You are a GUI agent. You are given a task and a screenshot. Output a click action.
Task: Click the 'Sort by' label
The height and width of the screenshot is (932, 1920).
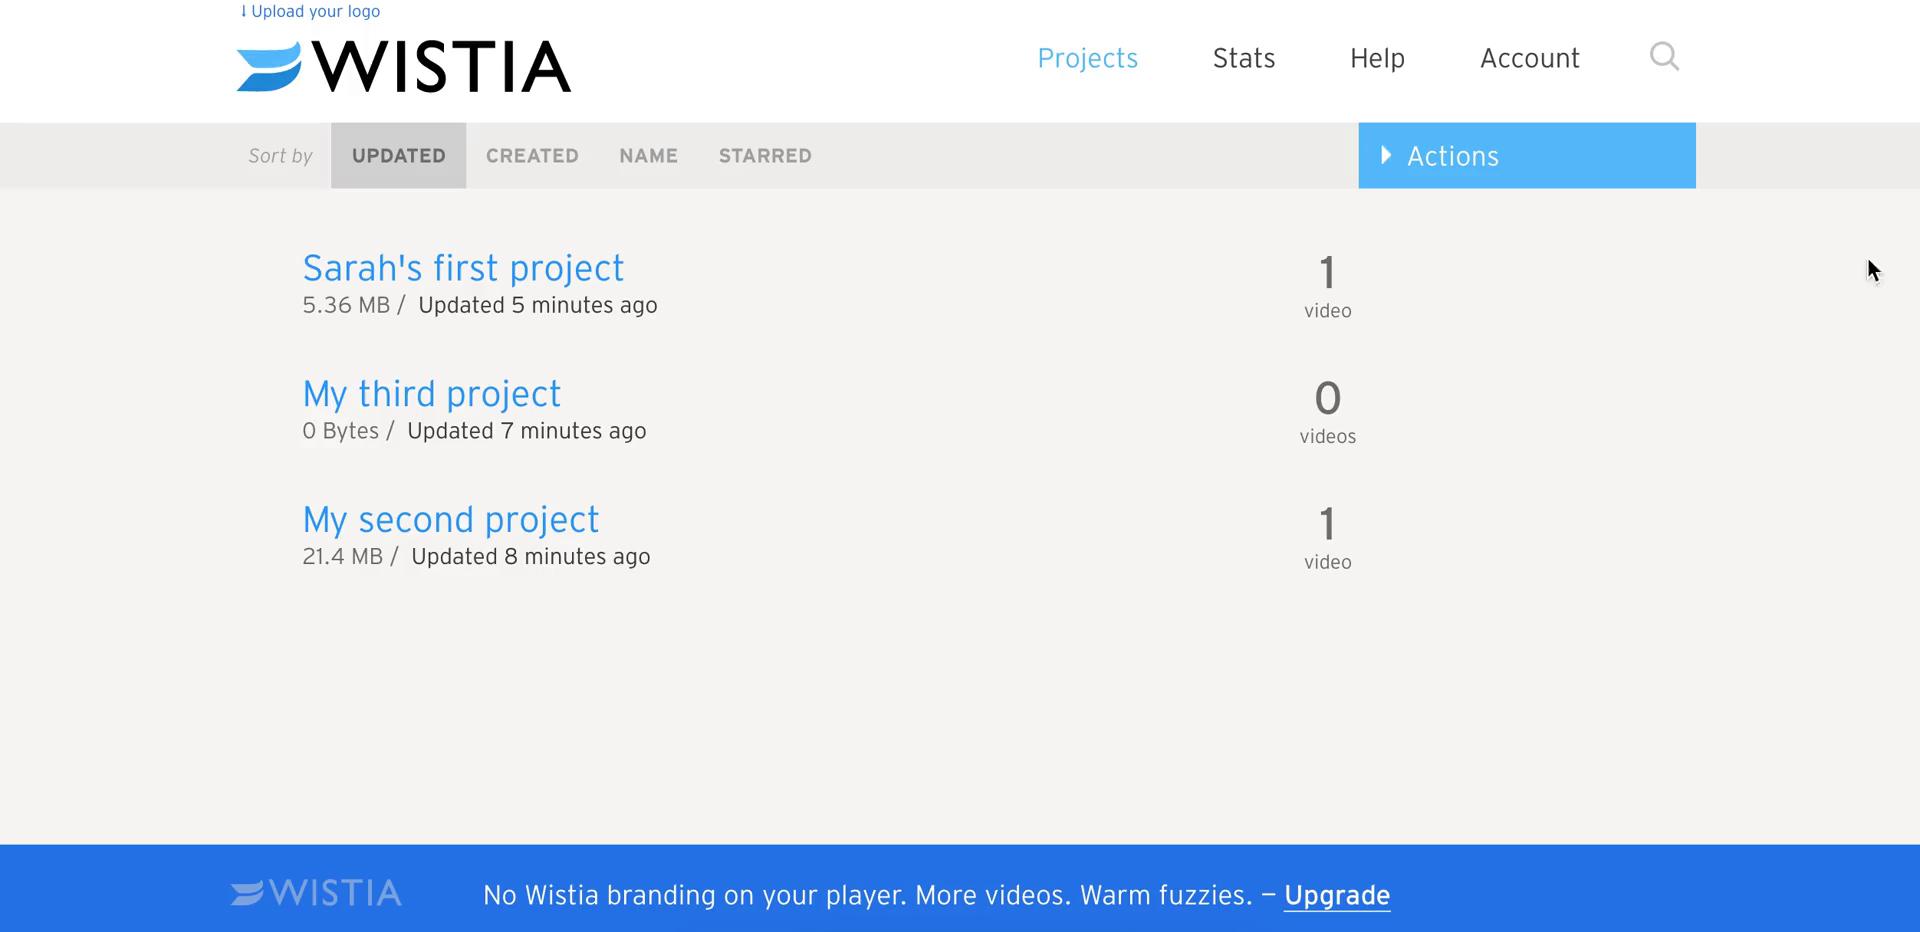pos(281,156)
